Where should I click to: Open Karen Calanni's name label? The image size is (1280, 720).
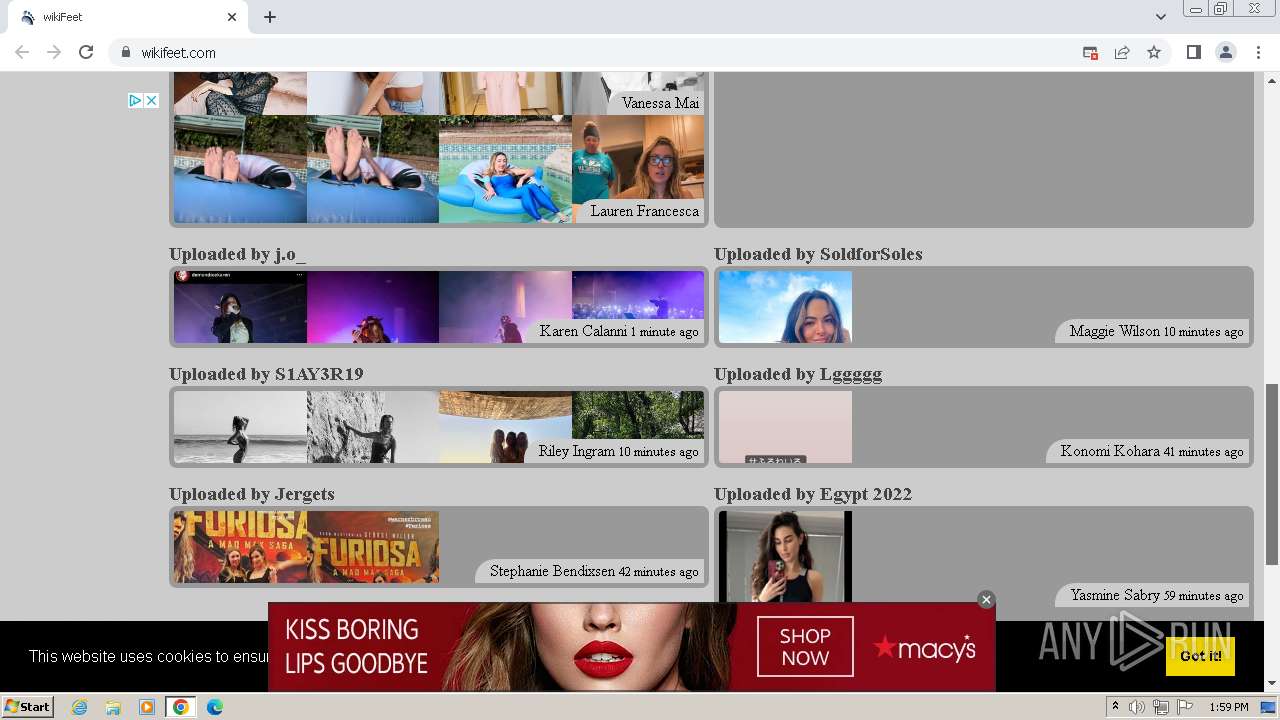[583, 331]
